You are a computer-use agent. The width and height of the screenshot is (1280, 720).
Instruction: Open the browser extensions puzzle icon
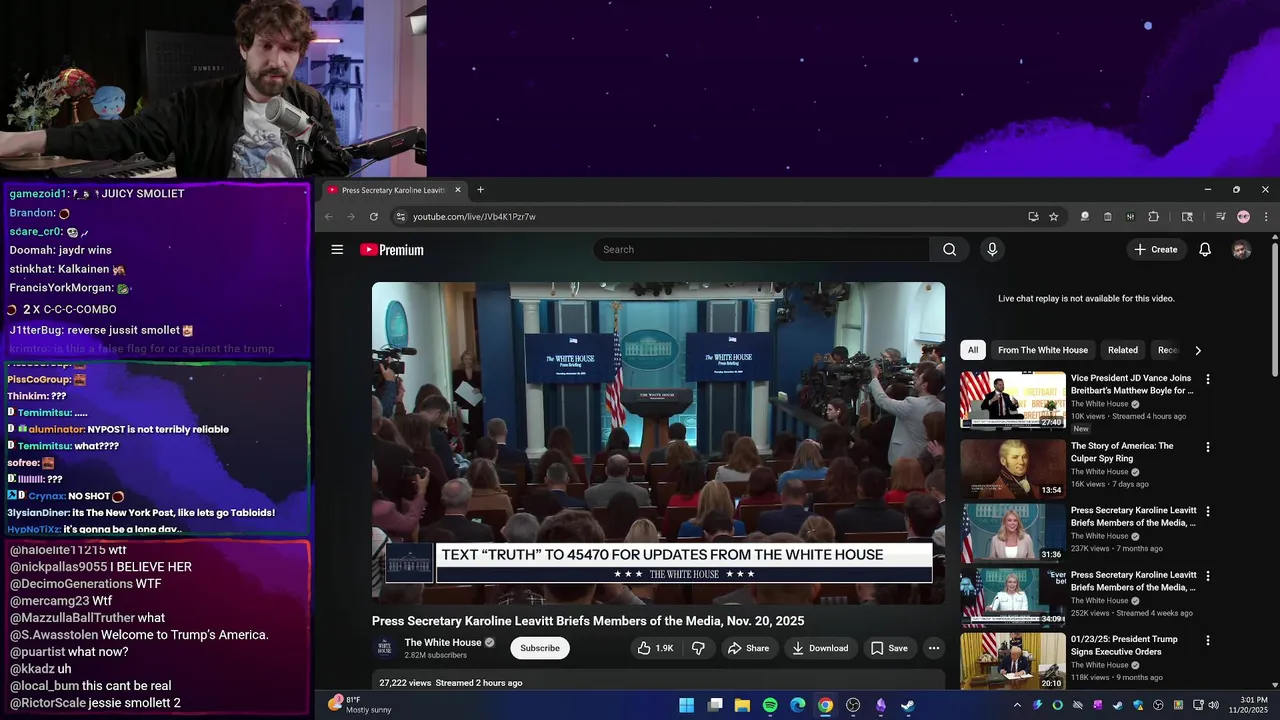point(1153,217)
